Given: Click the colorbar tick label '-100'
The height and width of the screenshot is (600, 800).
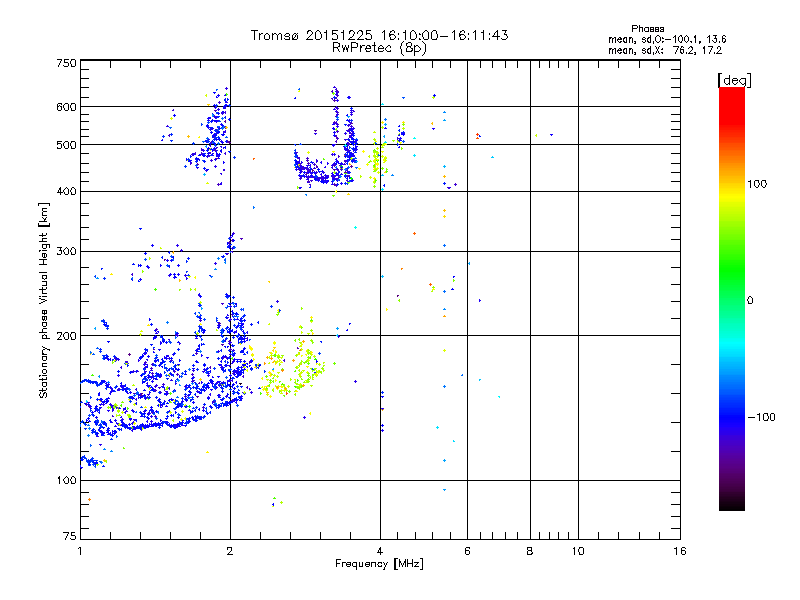Looking at the screenshot, I should 761,417.
